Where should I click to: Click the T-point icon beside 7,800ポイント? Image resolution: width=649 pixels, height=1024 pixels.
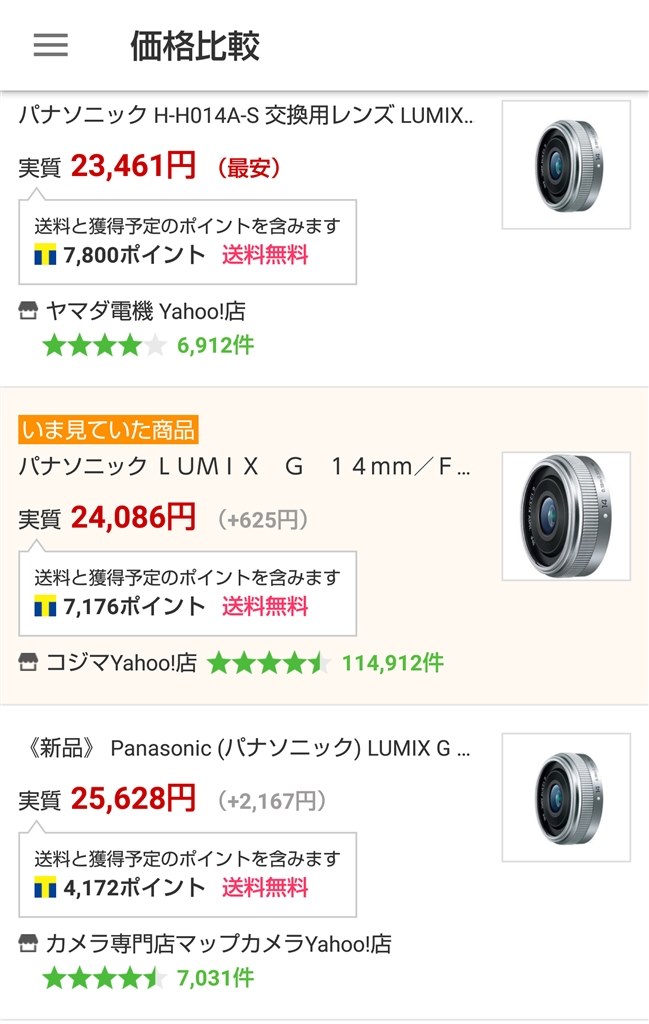tap(45, 255)
